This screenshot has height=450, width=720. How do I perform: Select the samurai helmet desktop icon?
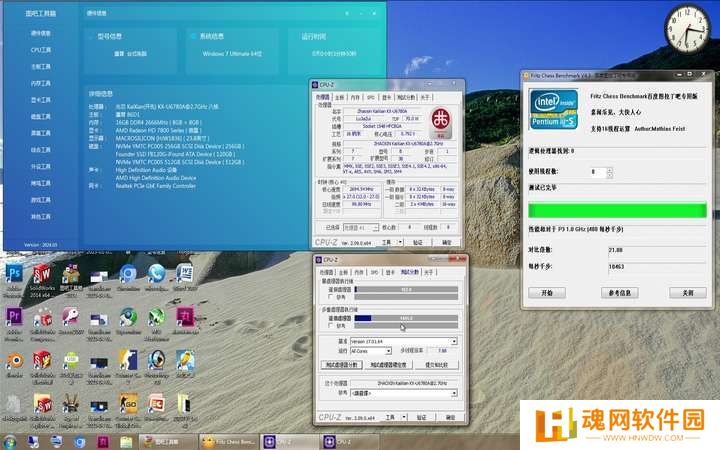71,404
